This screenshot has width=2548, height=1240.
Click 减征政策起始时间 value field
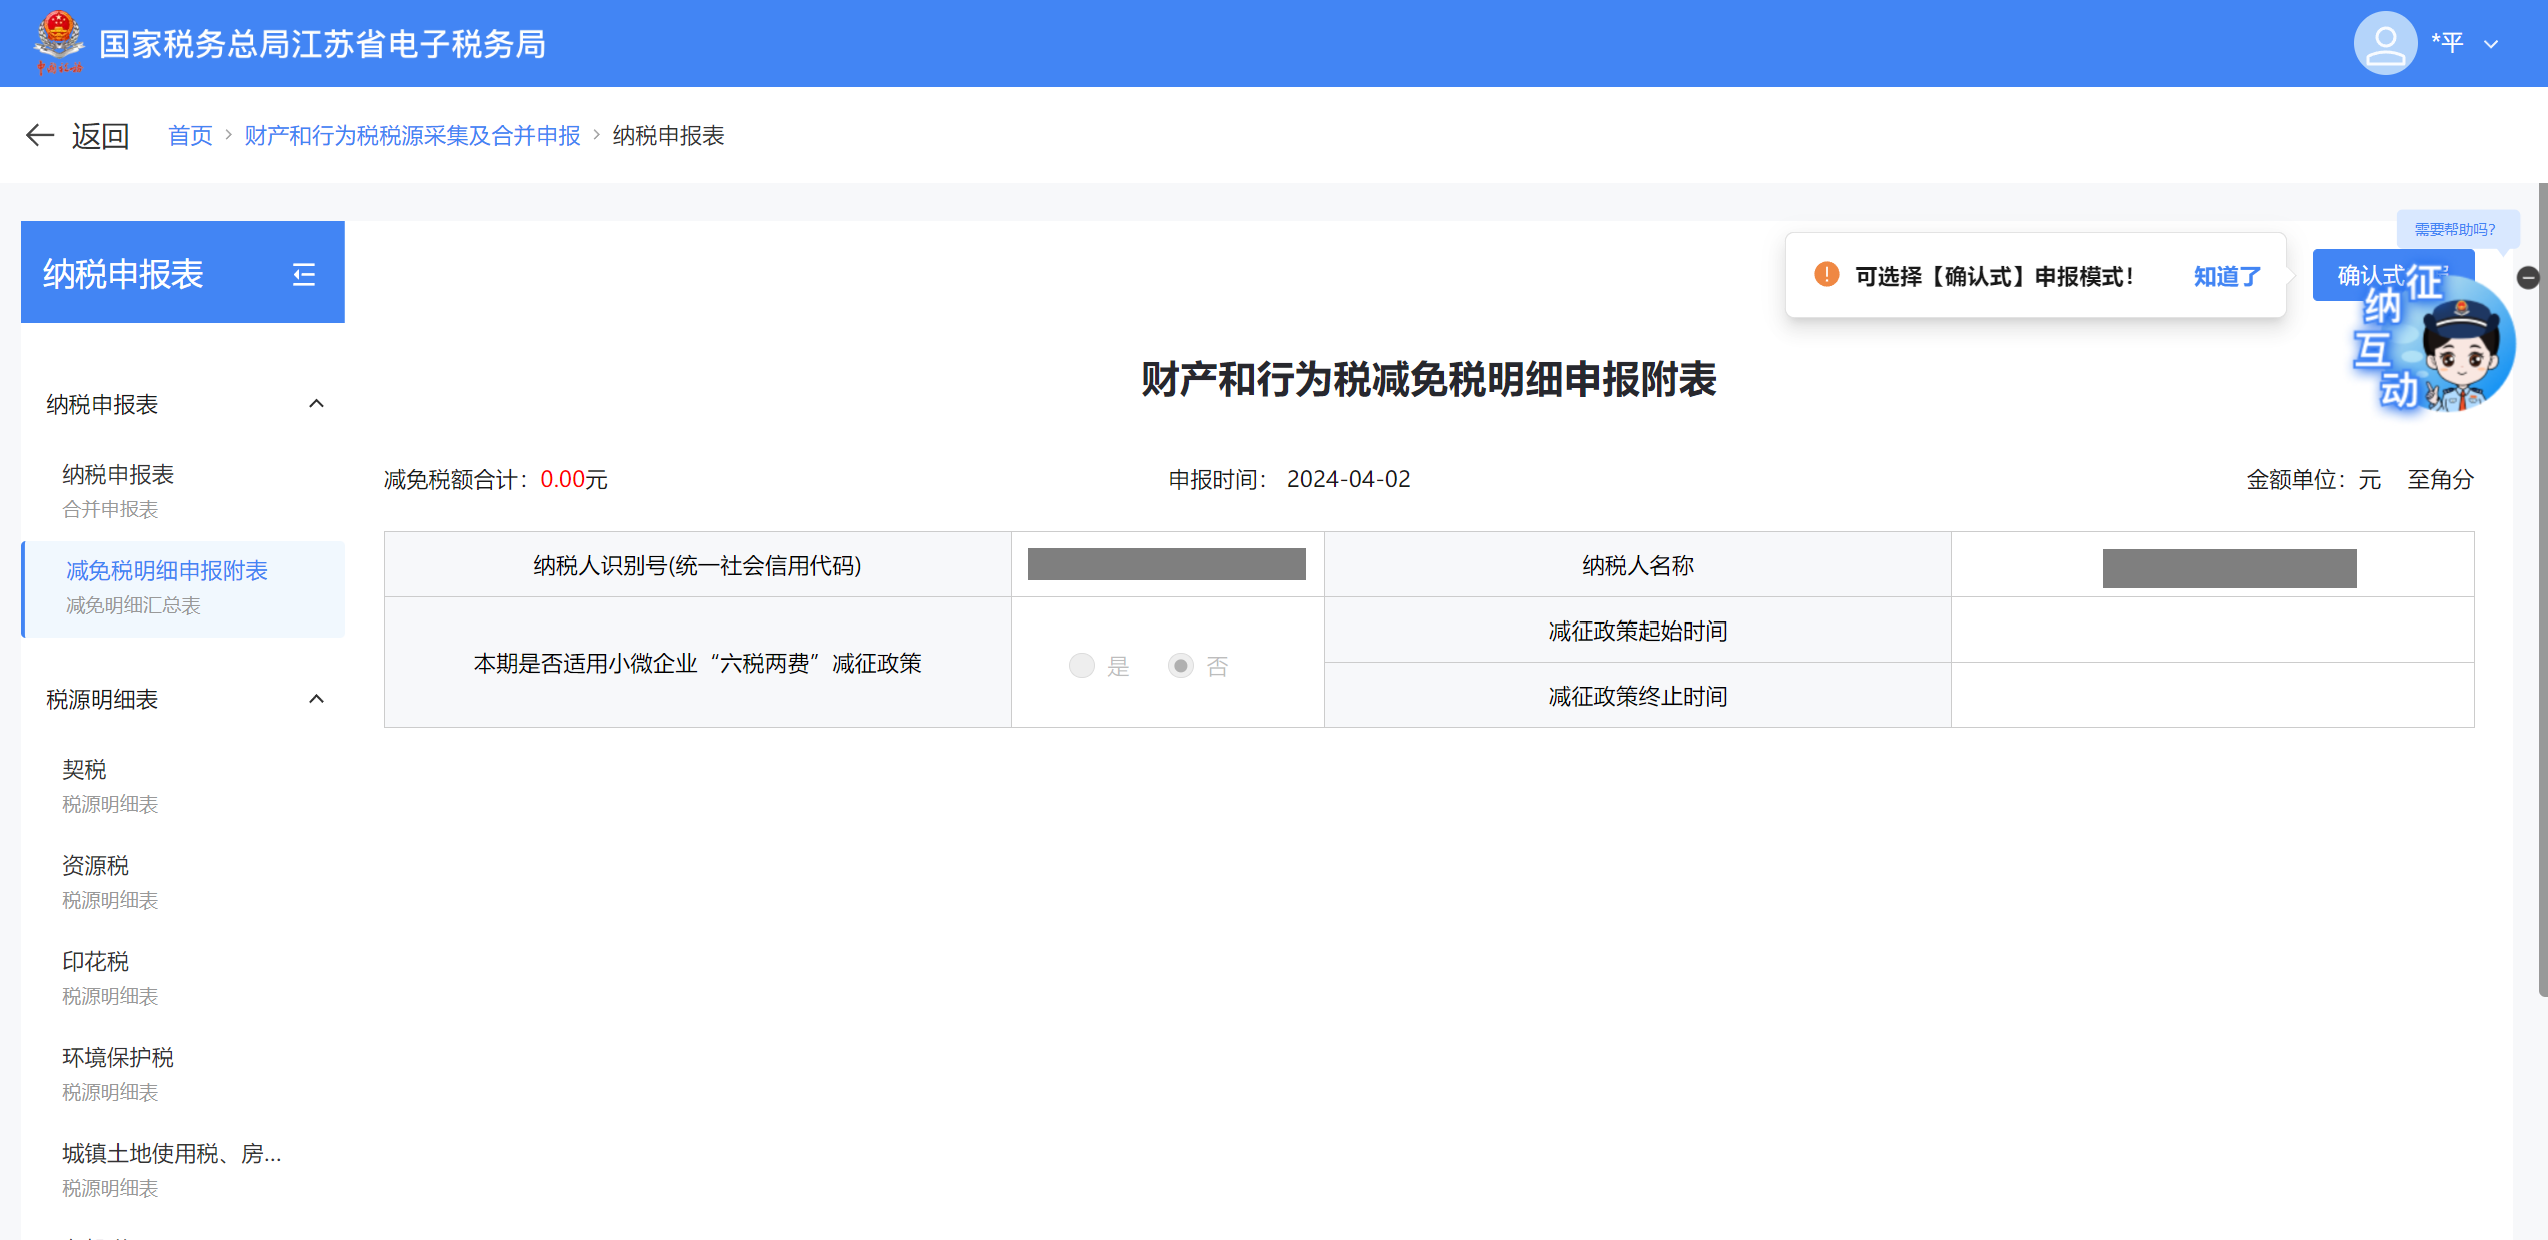point(2212,631)
